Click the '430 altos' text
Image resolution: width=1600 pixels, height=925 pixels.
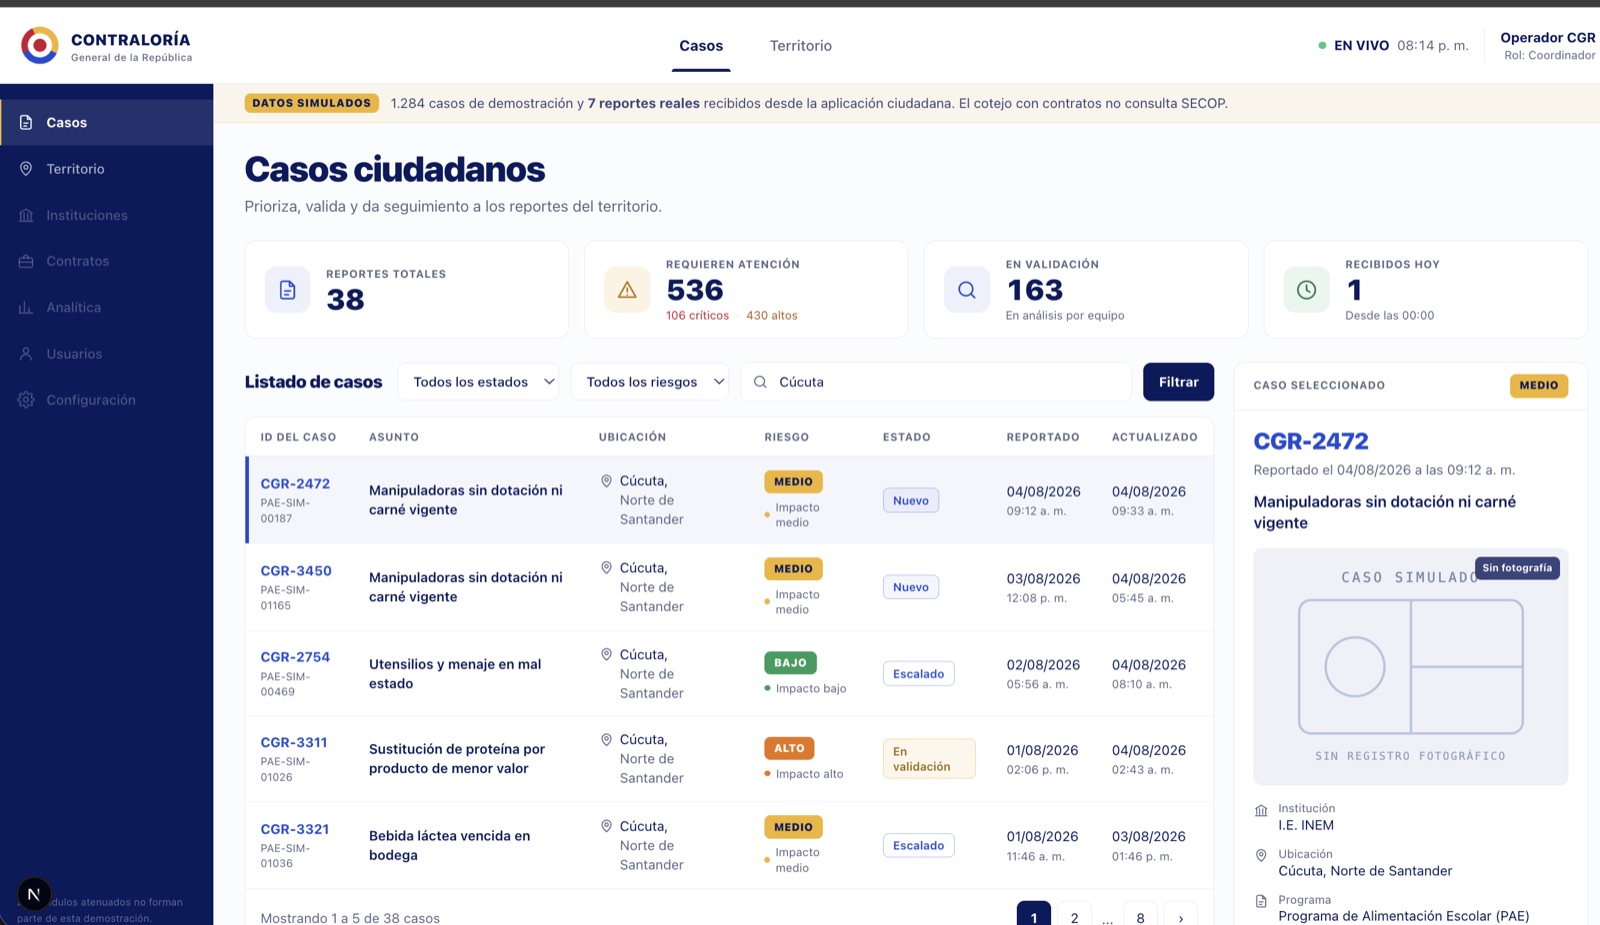(x=772, y=316)
